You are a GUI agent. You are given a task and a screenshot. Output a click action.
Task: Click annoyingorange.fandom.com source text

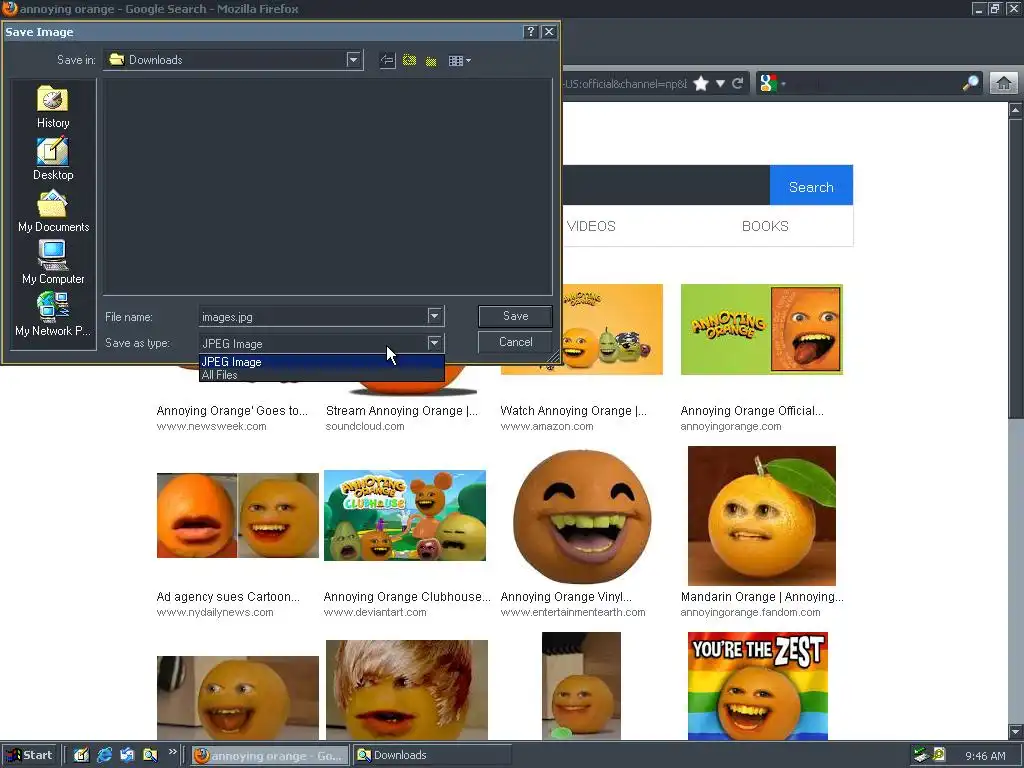coord(750,613)
